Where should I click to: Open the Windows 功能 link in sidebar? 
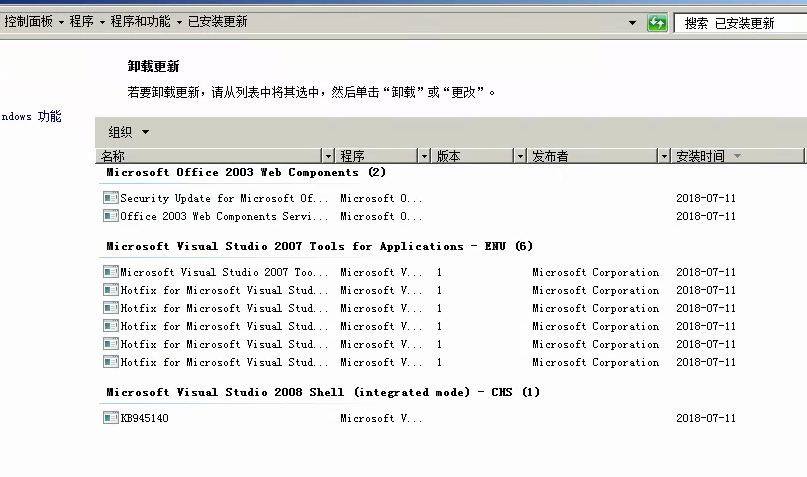tap(31, 116)
